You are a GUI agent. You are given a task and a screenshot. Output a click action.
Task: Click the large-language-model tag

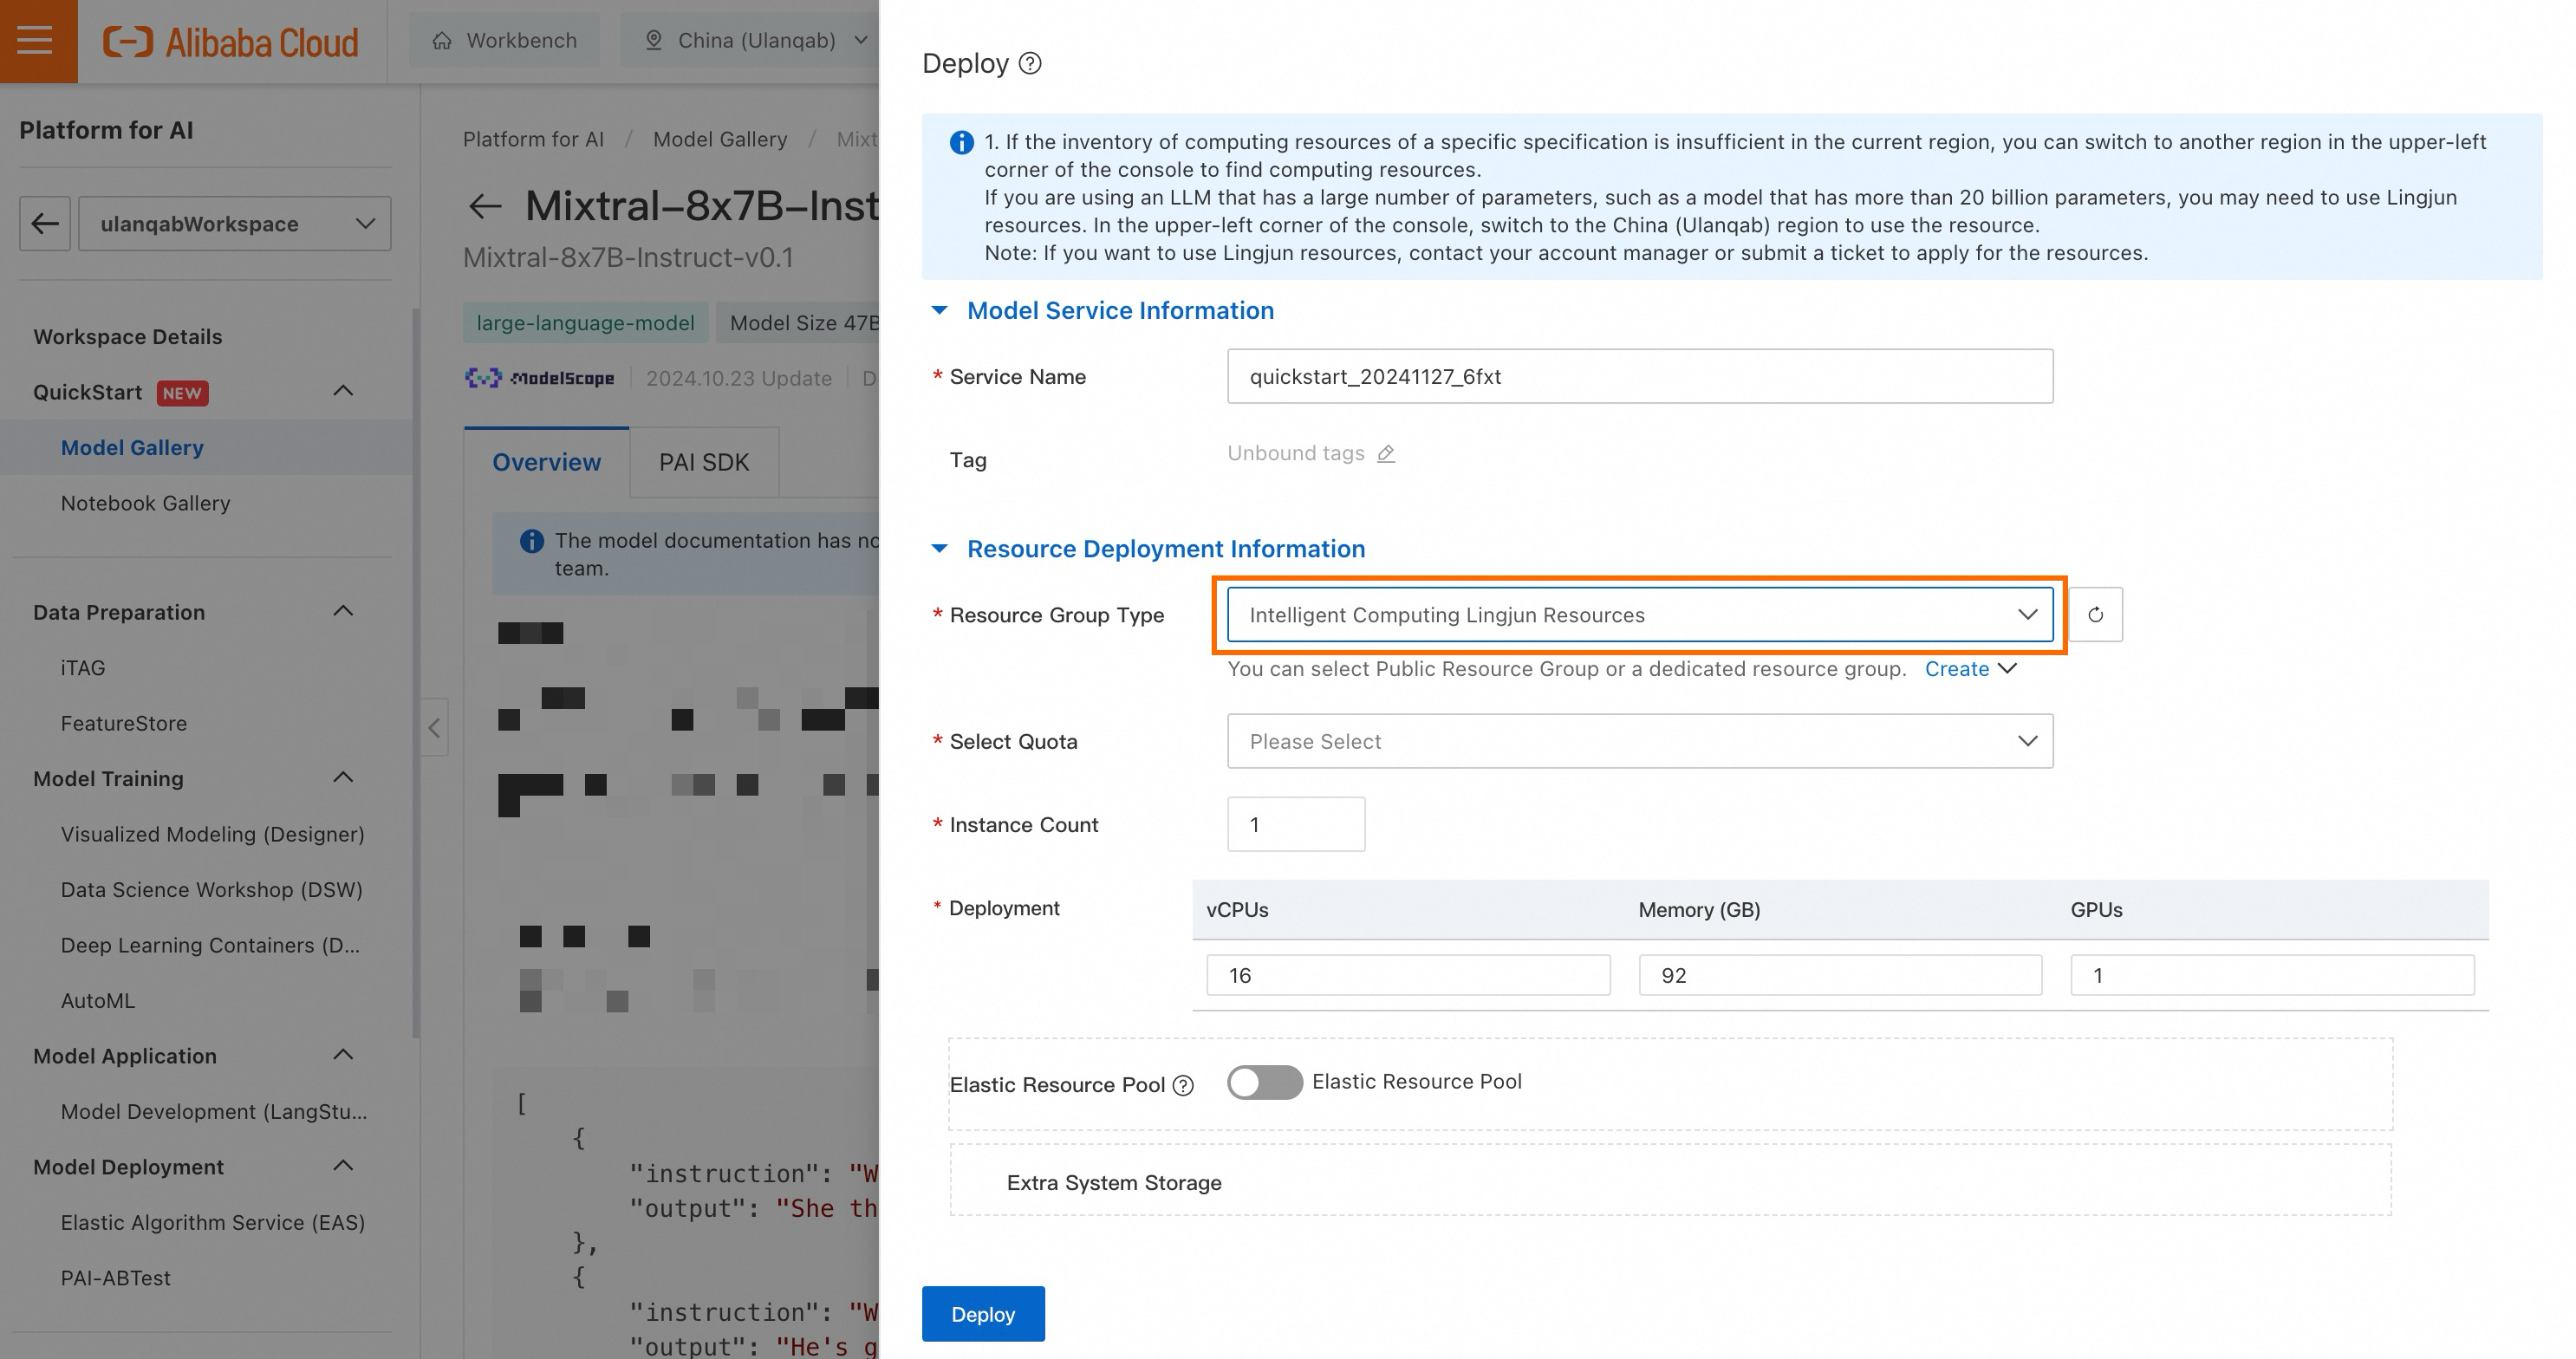click(585, 323)
